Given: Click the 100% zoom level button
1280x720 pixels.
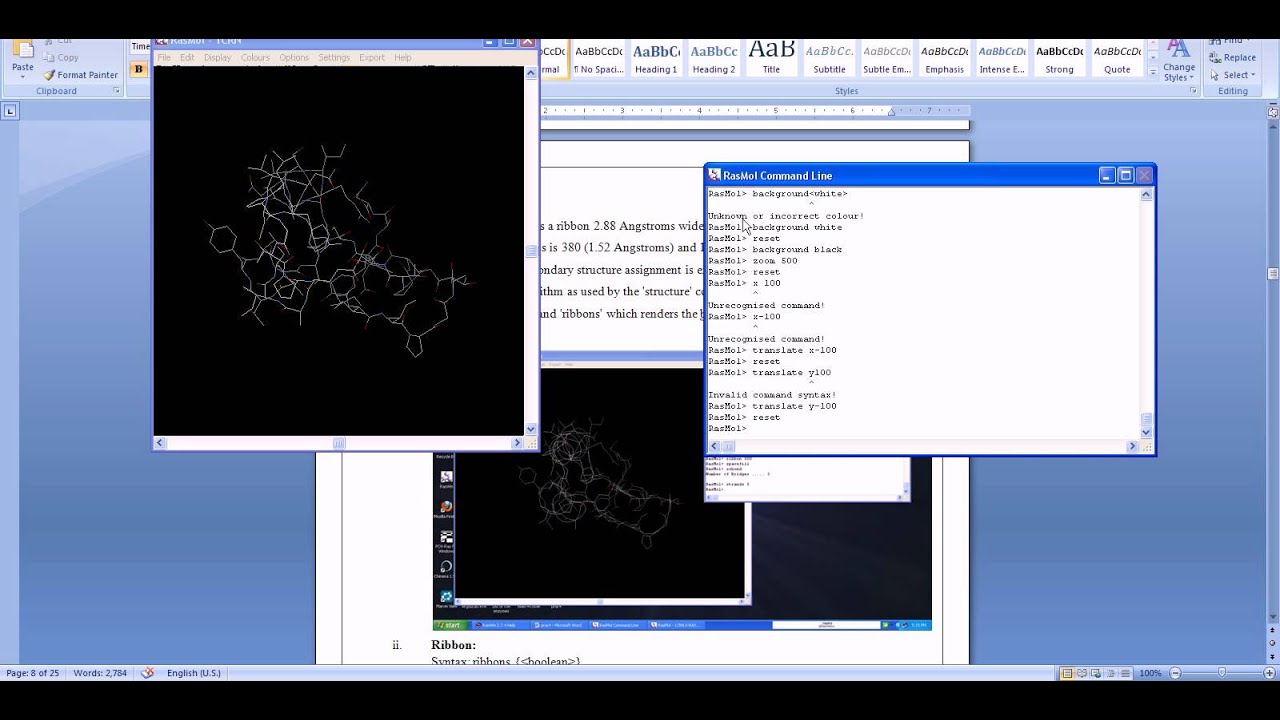Looking at the screenshot, I should [1149, 673].
